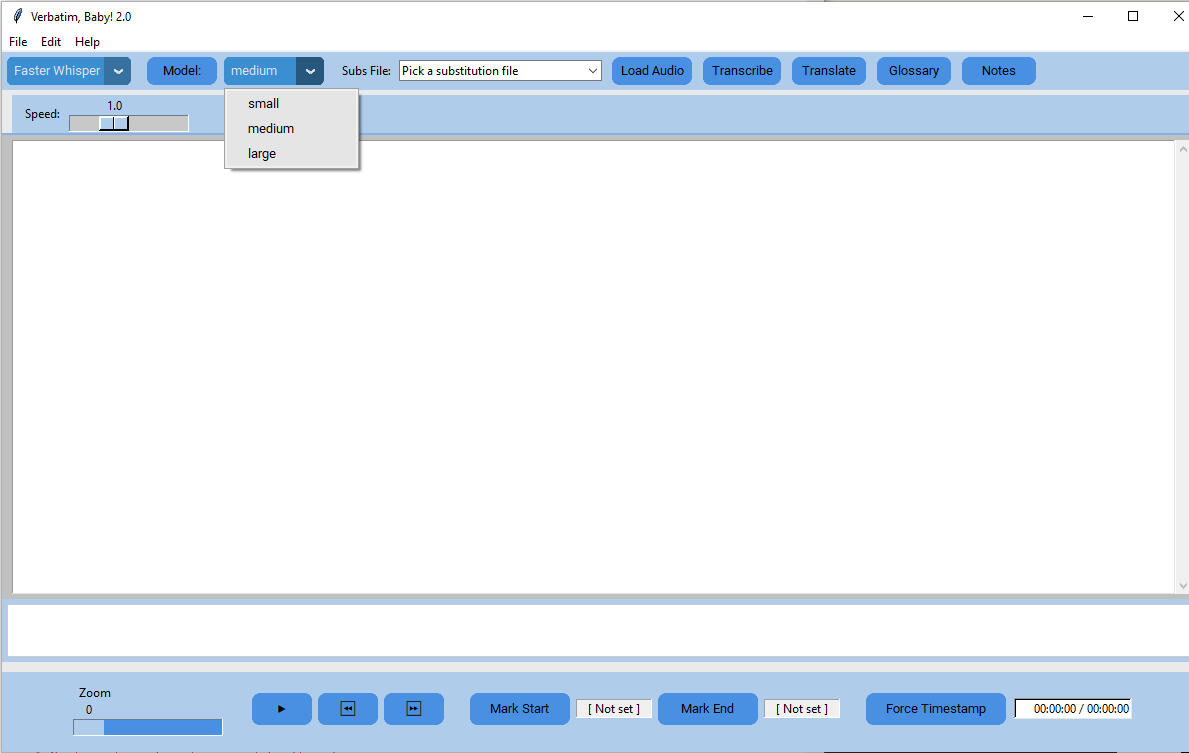This screenshot has height=753, width=1189.
Task: Open the Help menu
Action: tap(87, 42)
